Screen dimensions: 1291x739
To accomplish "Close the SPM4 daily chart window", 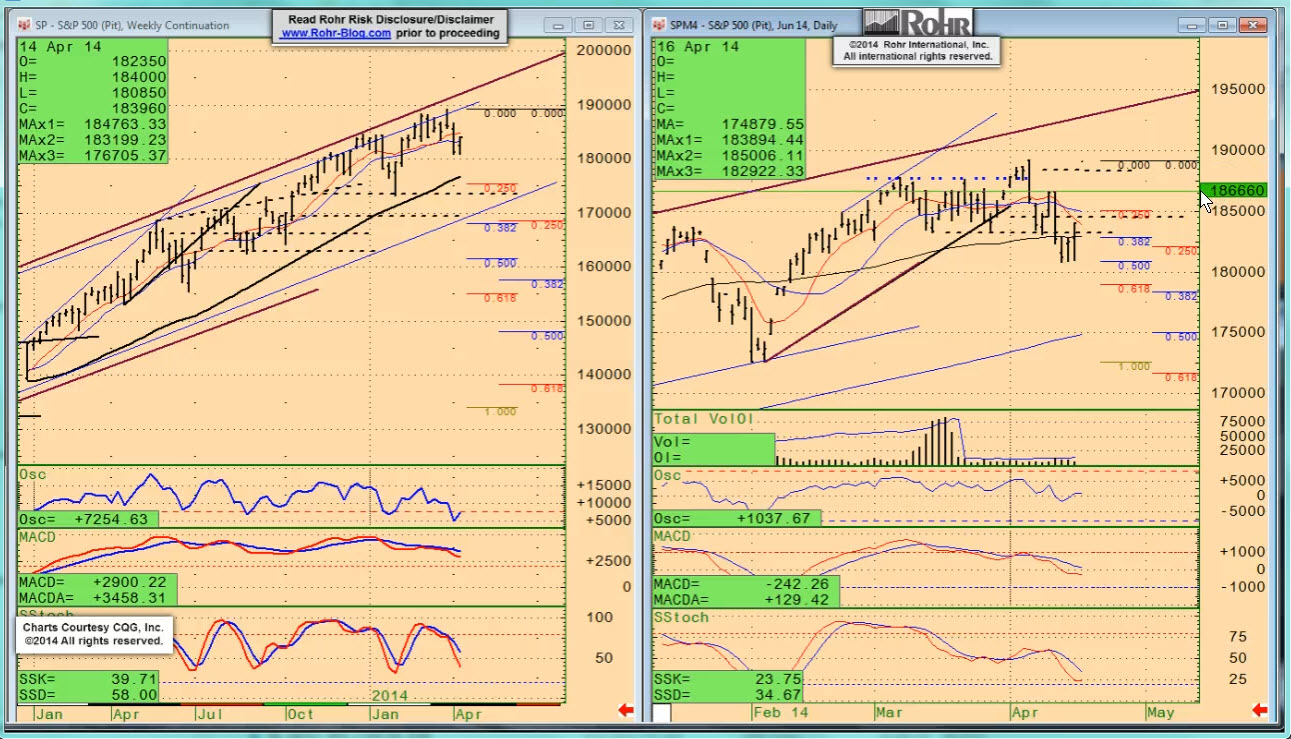I will [1251, 25].
